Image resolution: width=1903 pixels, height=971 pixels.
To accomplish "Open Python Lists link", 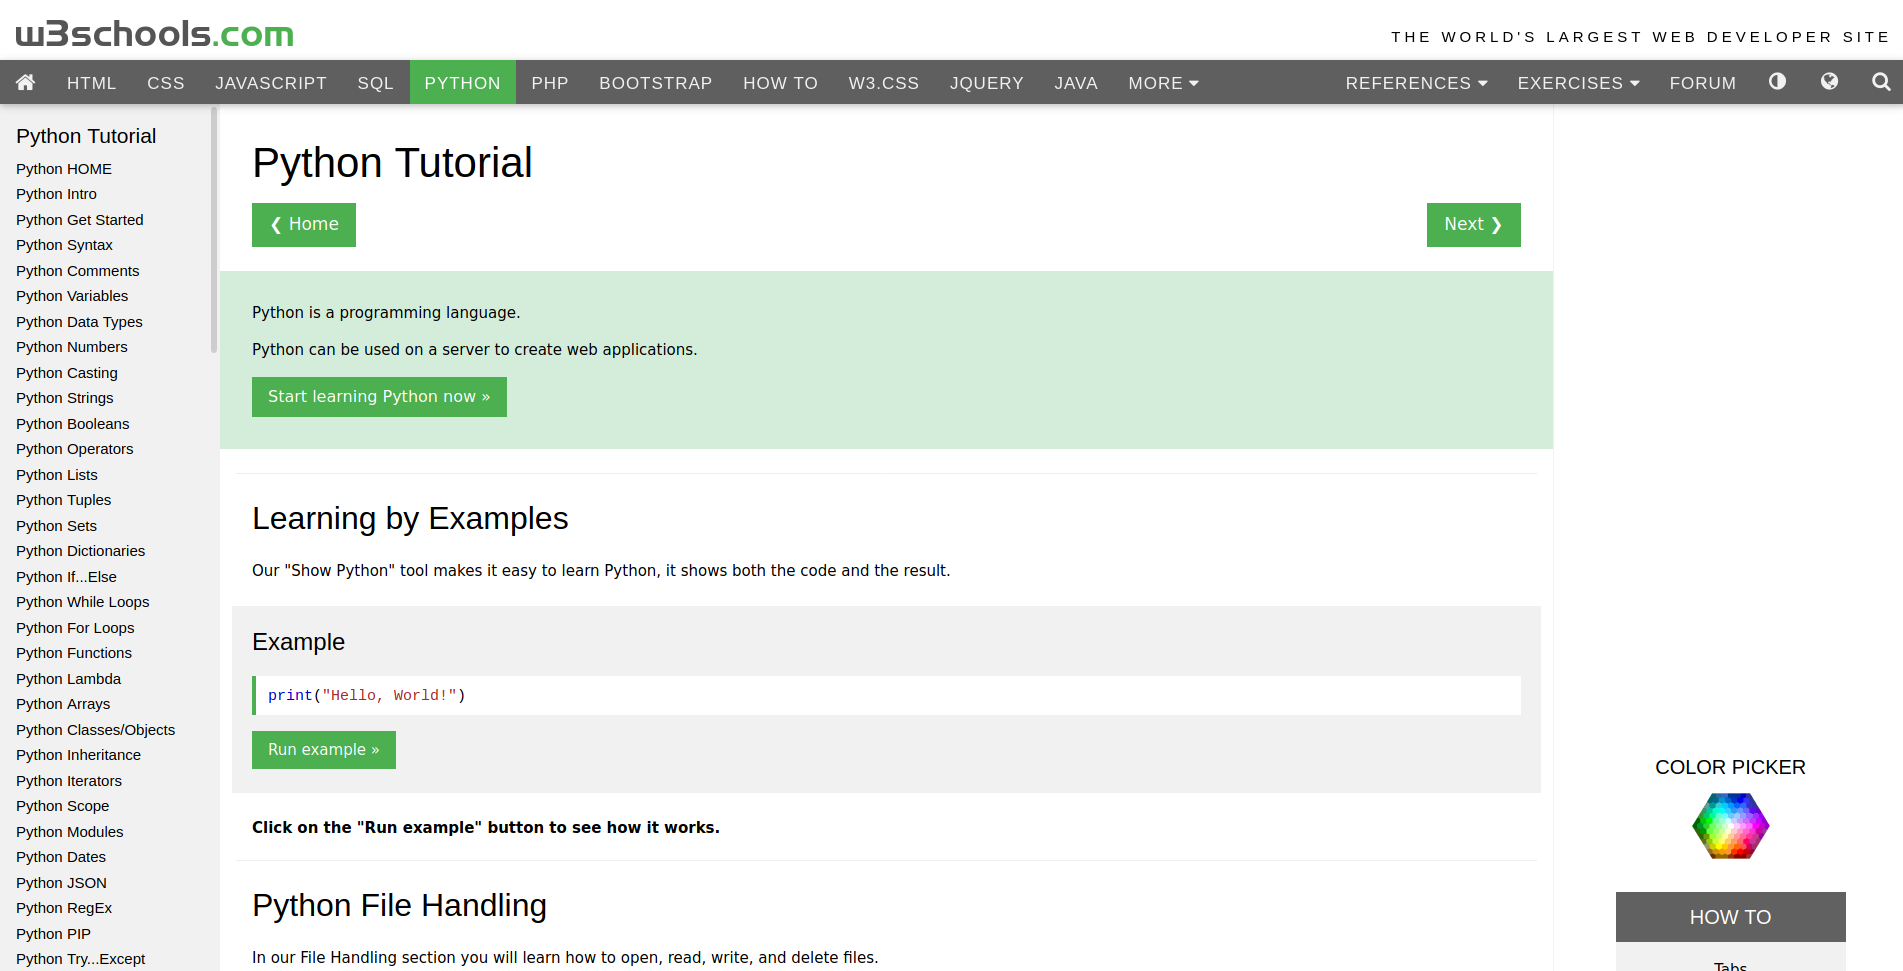I will pos(57,475).
